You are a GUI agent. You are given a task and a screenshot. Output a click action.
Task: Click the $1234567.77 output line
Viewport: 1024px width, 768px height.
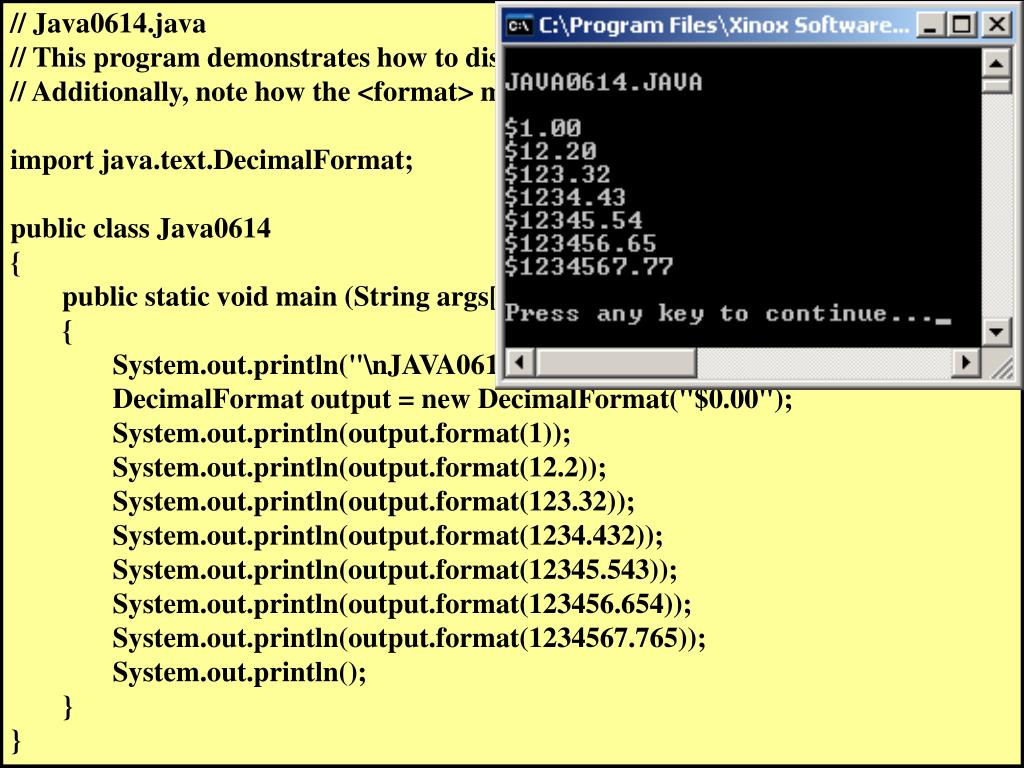click(588, 266)
